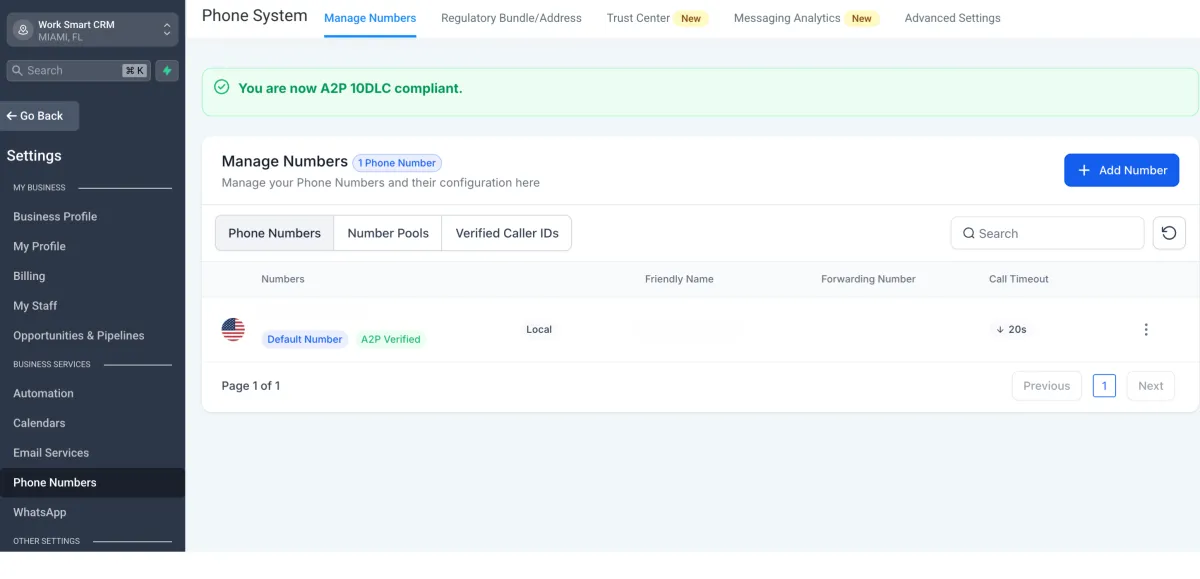Image resolution: width=1200 pixels, height=579 pixels.
Task: Click the magnifier icon in sidebar search
Action: coord(17,71)
